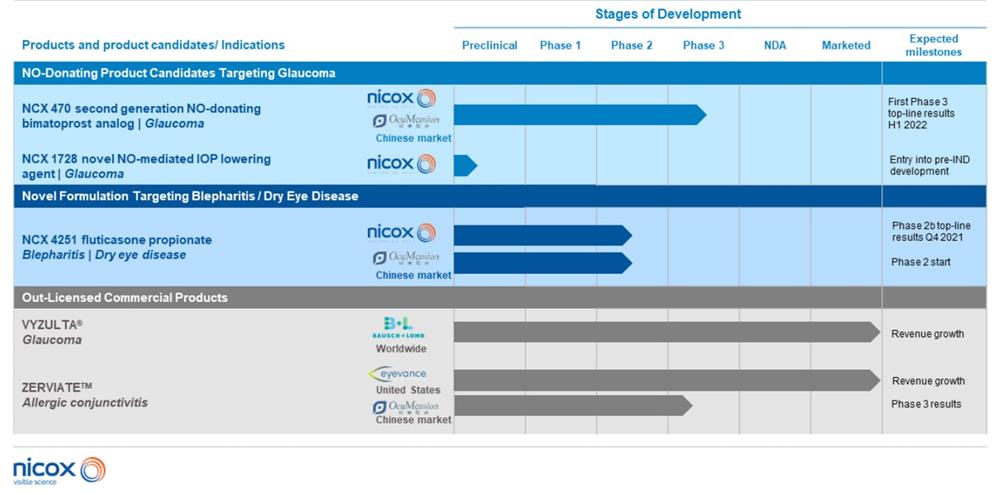Select the Phase 2 column header

[631, 45]
